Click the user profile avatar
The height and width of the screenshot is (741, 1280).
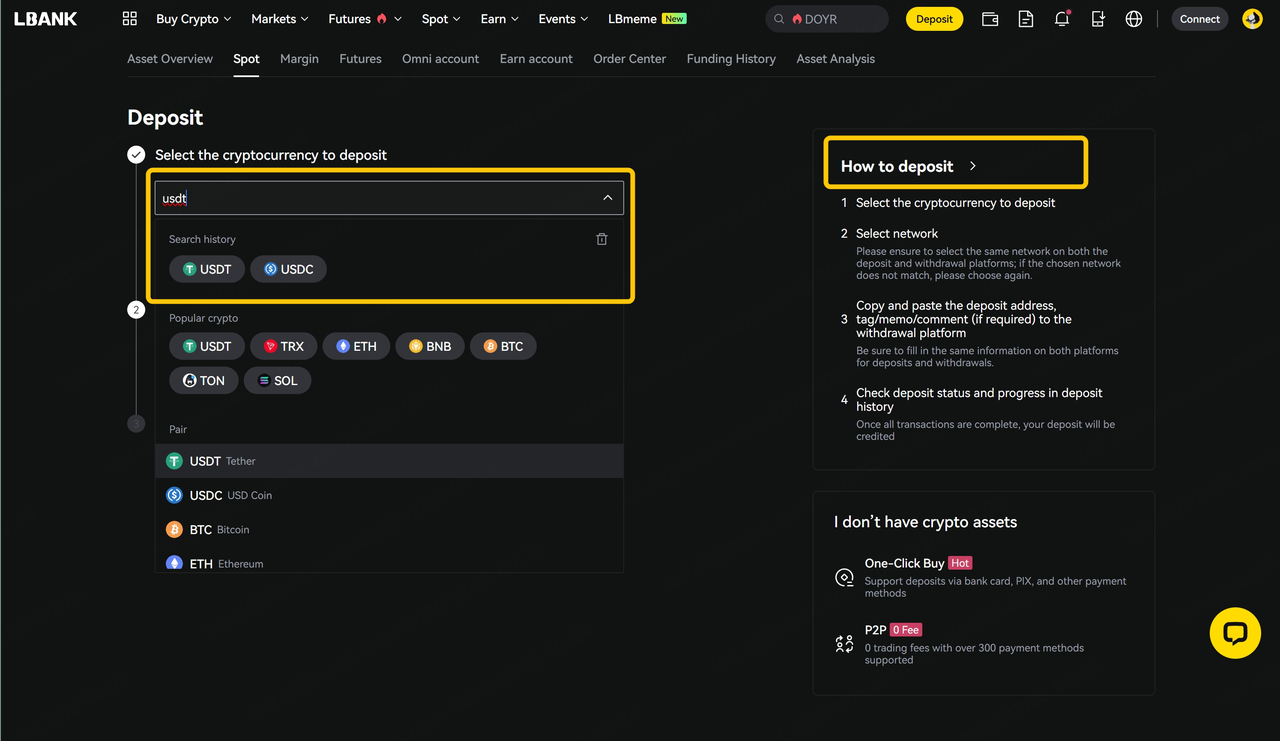pyautogui.click(x=1252, y=19)
